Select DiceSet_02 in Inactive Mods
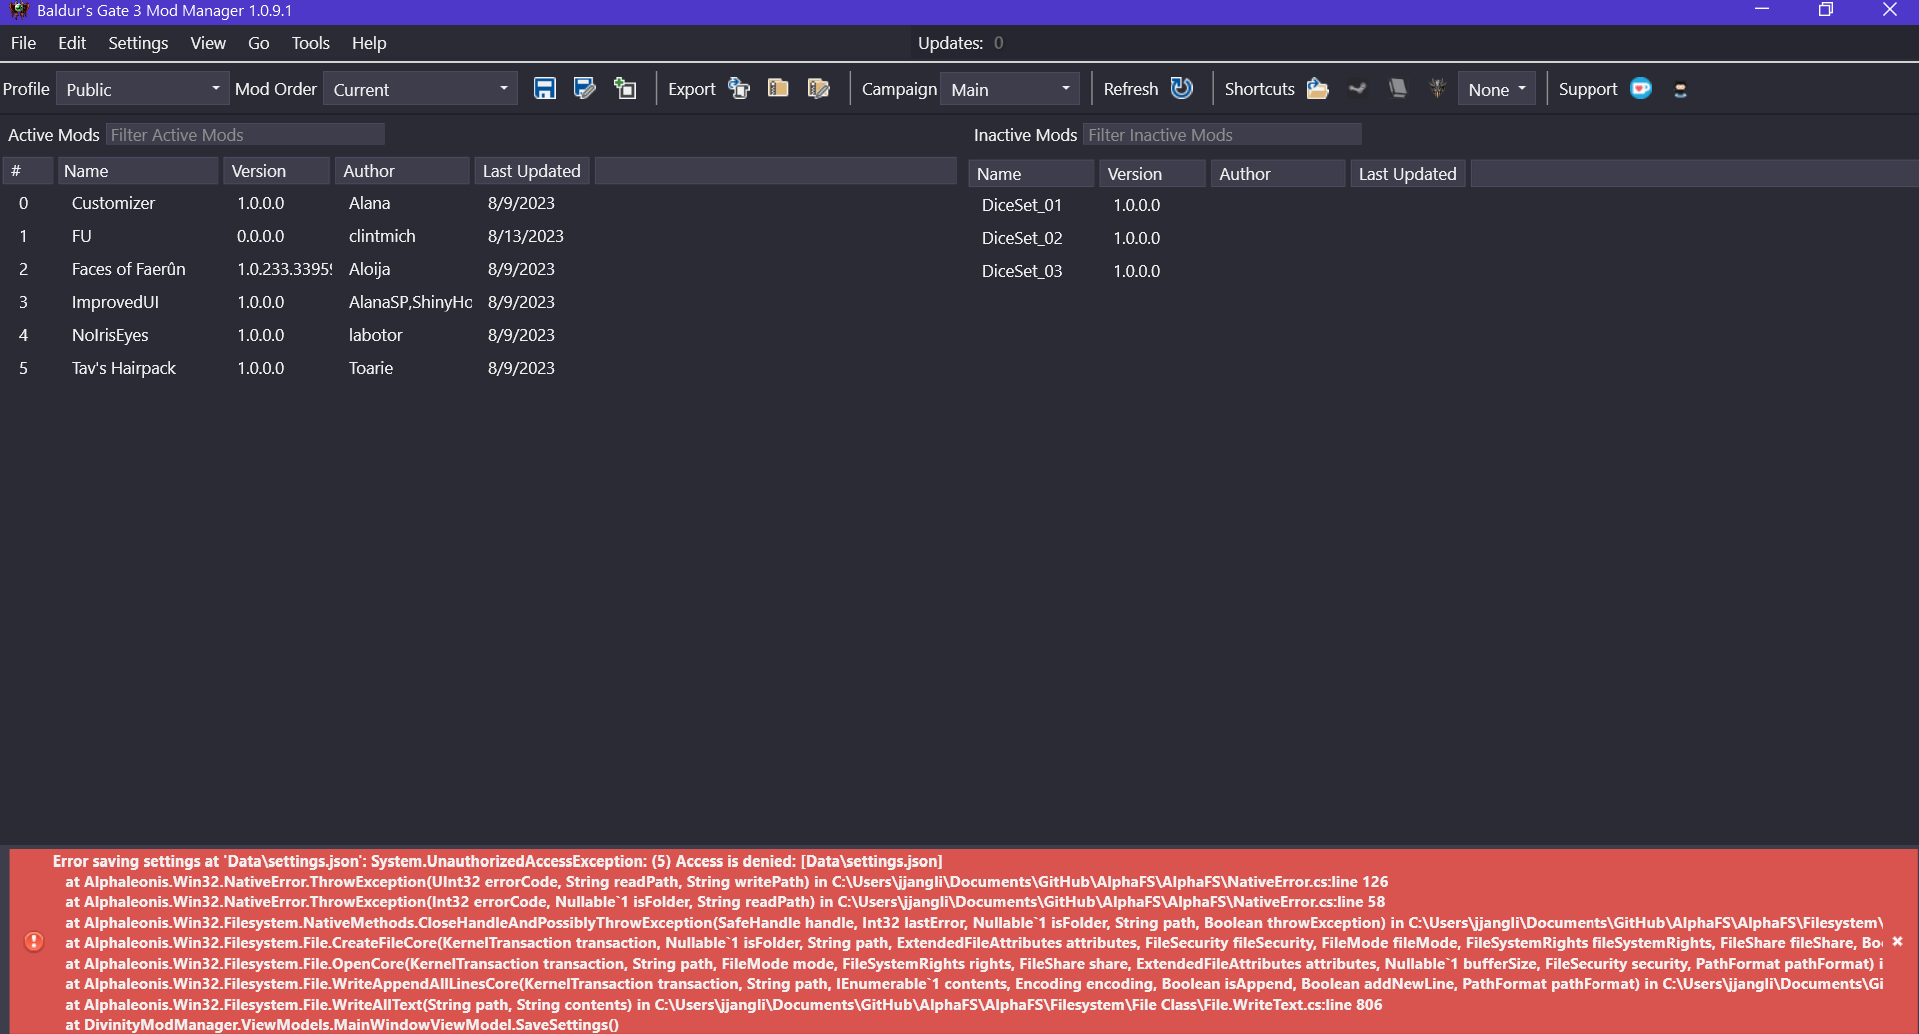The height and width of the screenshot is (1034, 1919). click(x=1021, y=238)
